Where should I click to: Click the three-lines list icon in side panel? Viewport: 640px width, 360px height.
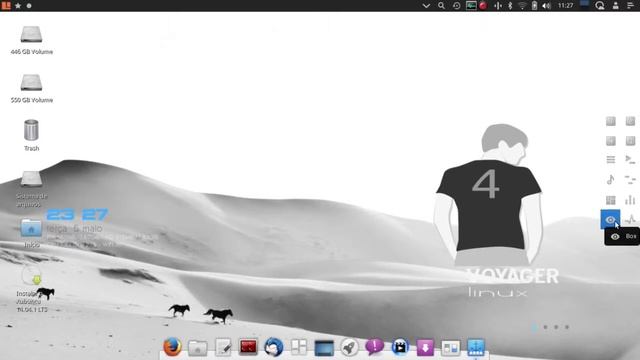[x=611, y=160]
